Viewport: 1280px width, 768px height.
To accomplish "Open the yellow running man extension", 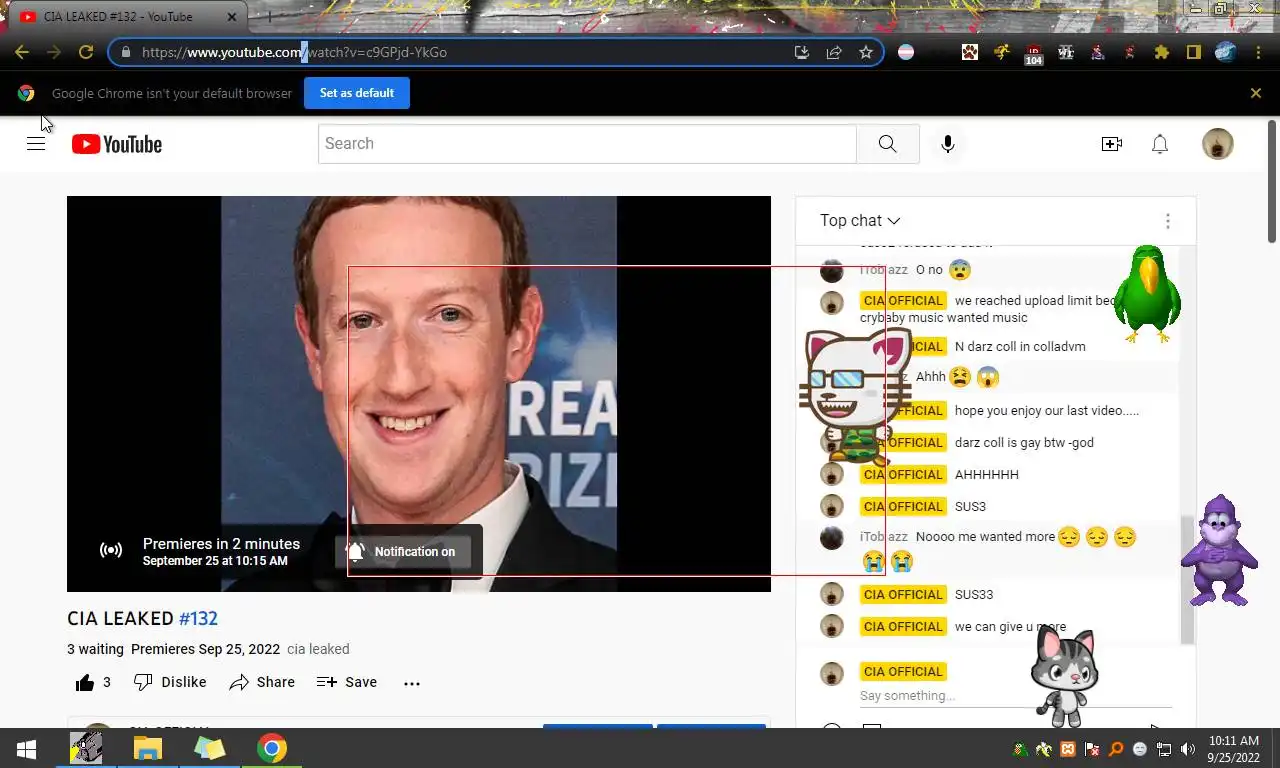I will click(1002, 52).
